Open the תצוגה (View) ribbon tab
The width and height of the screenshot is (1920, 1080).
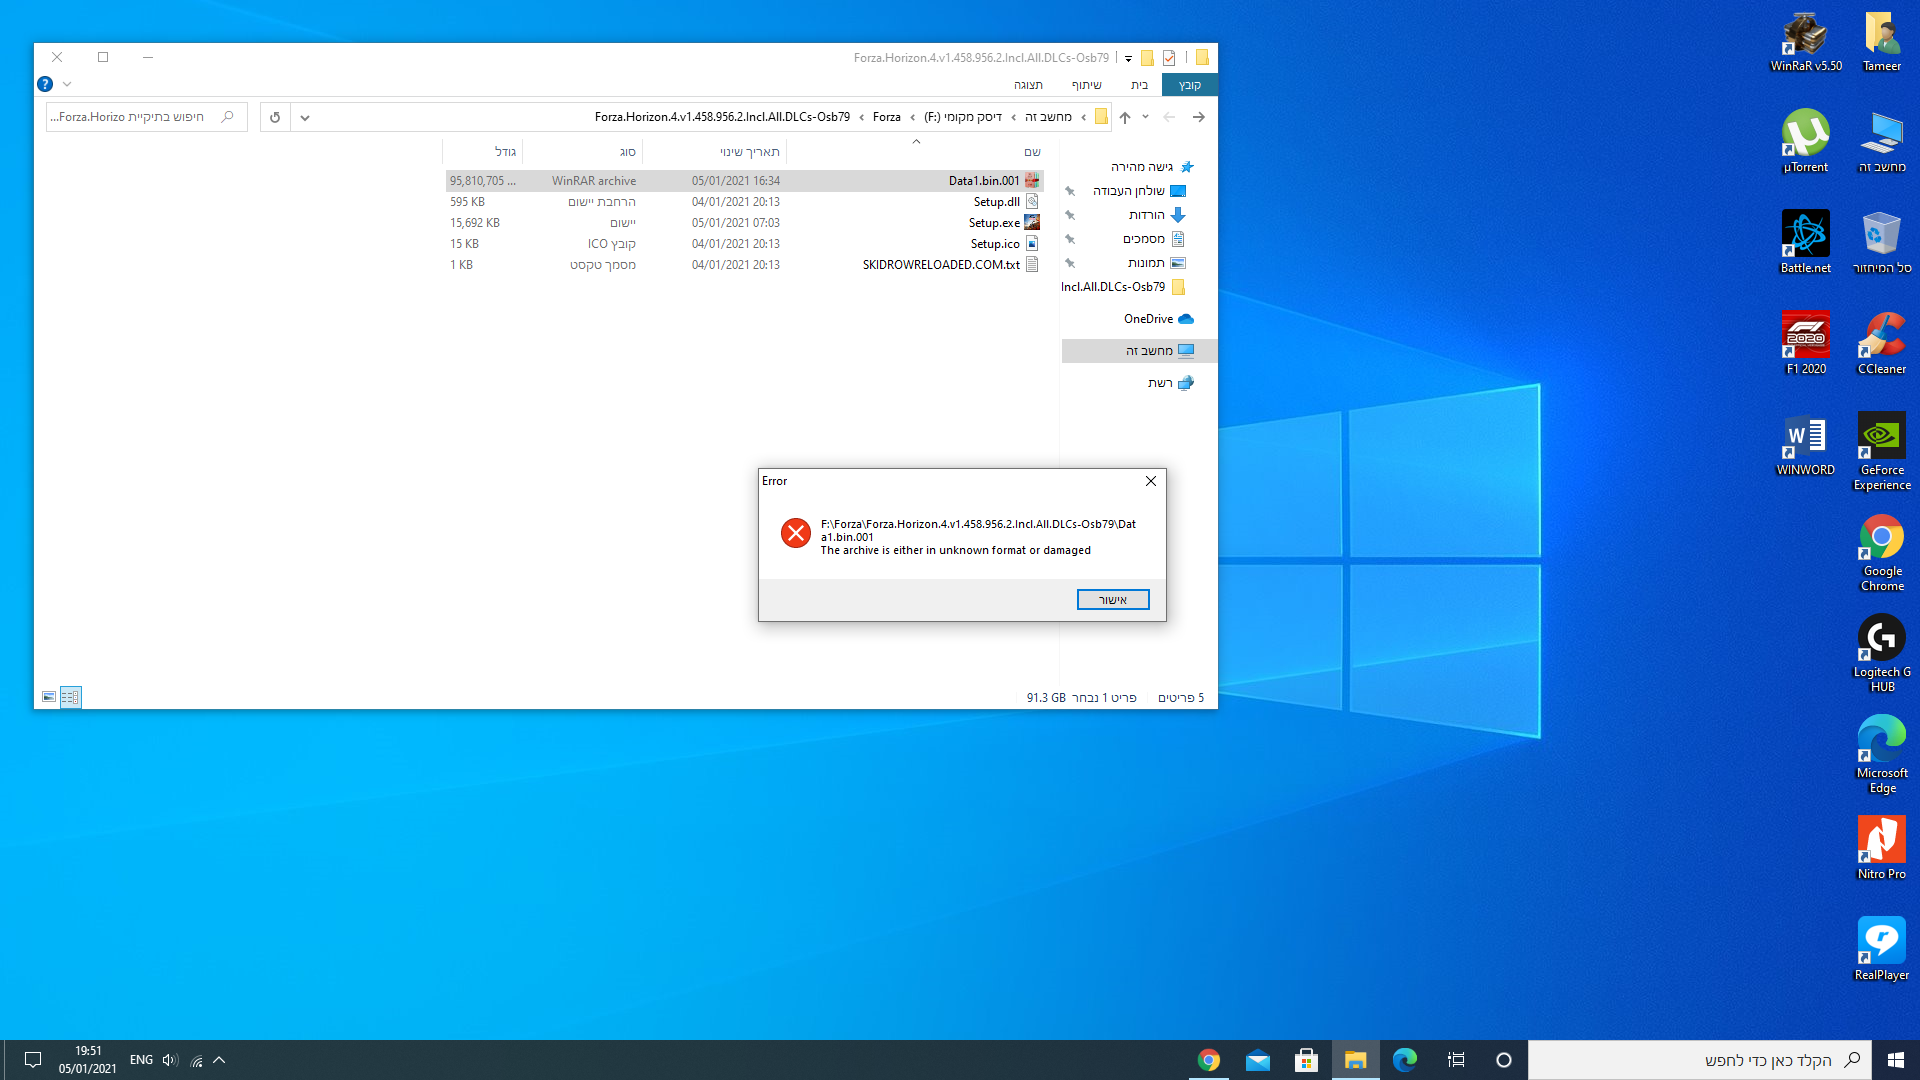[1028, 85]
